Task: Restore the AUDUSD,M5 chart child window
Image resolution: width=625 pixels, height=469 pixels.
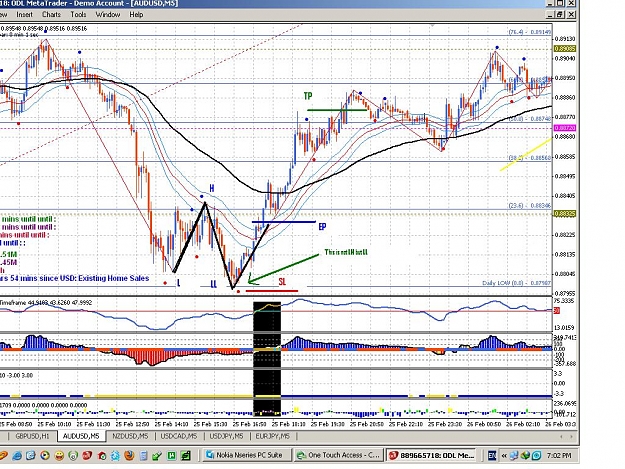Action: 560,14
